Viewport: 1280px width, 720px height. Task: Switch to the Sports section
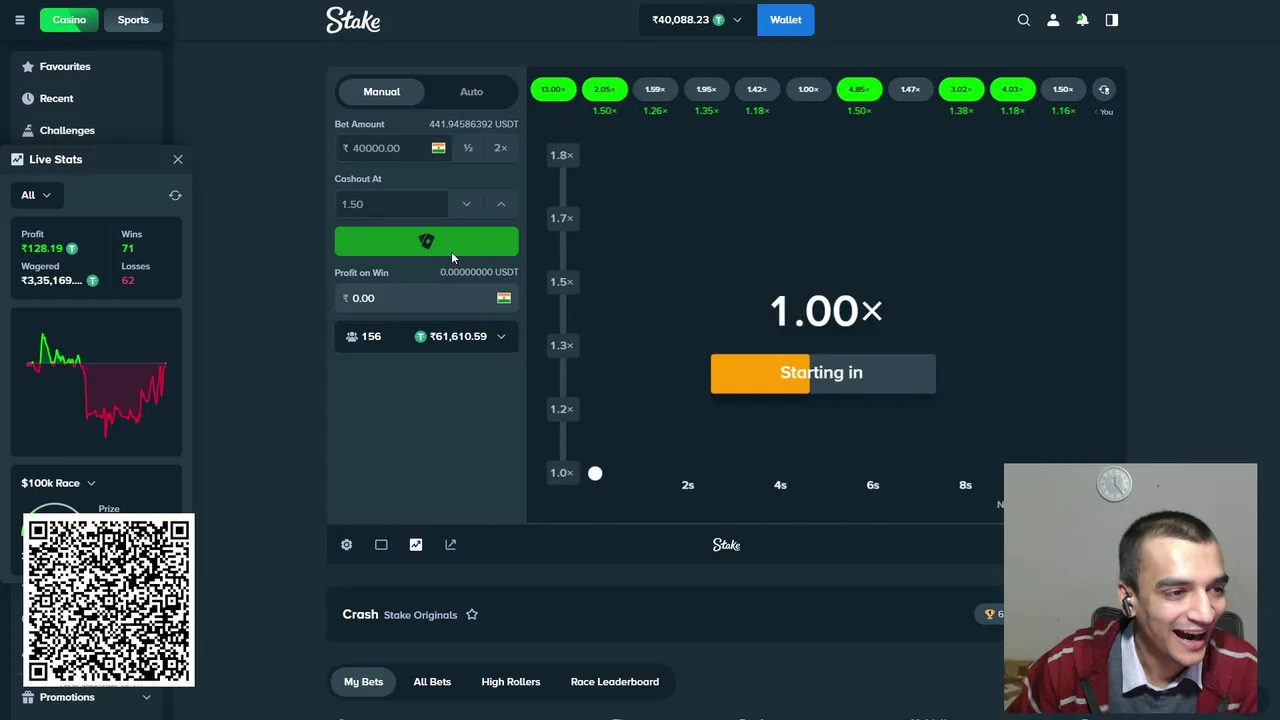(133, 20)
